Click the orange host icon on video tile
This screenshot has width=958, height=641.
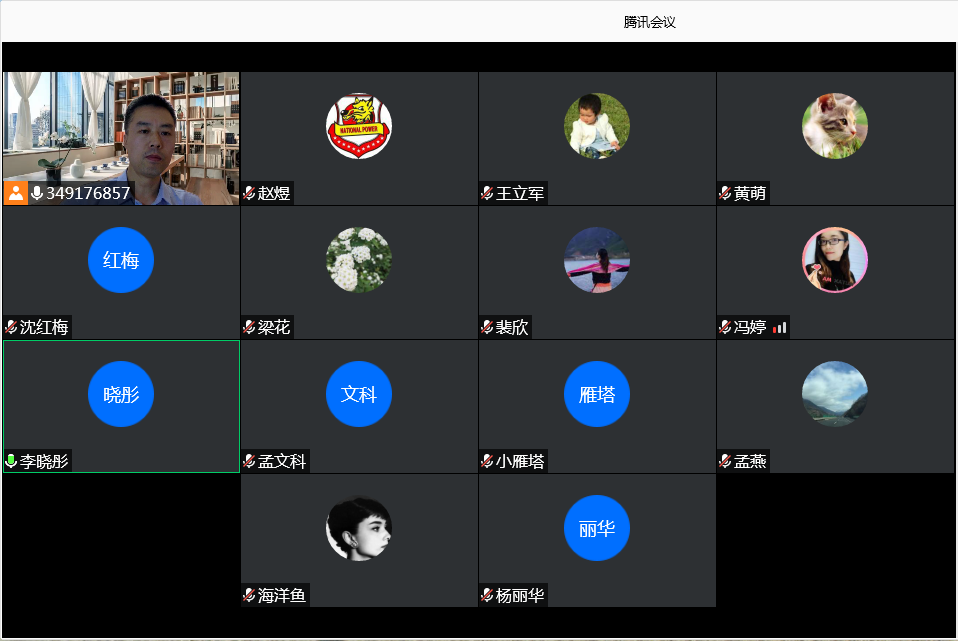pyautogui.click(x=16, y=193)
